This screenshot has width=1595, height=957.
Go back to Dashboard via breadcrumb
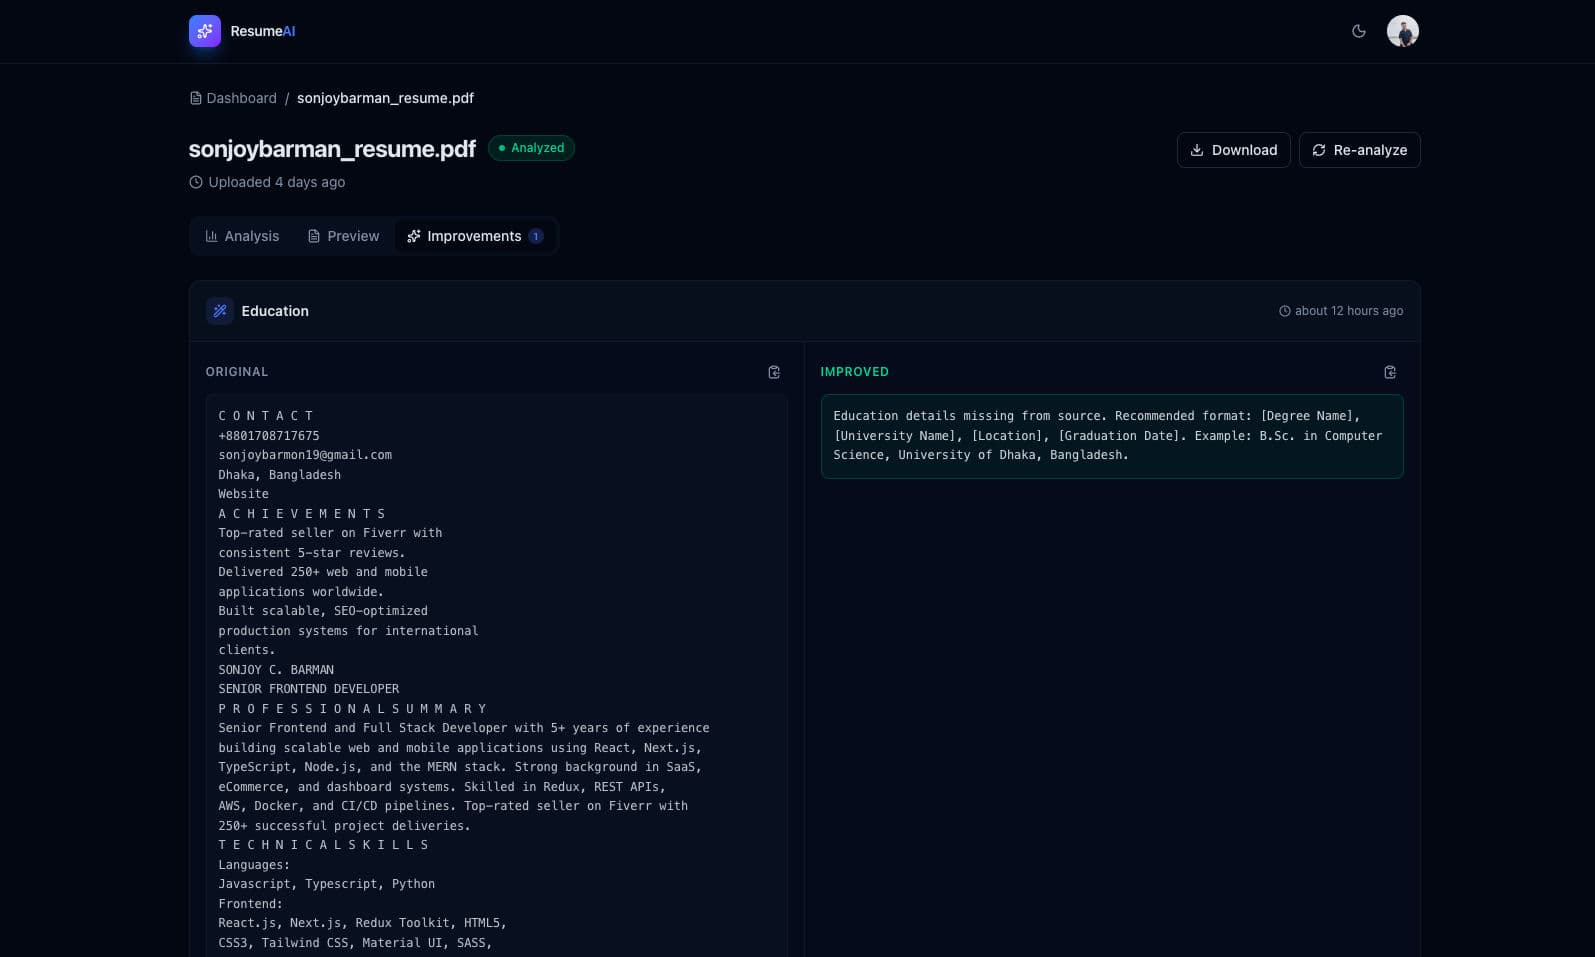(x=240, y=98)
